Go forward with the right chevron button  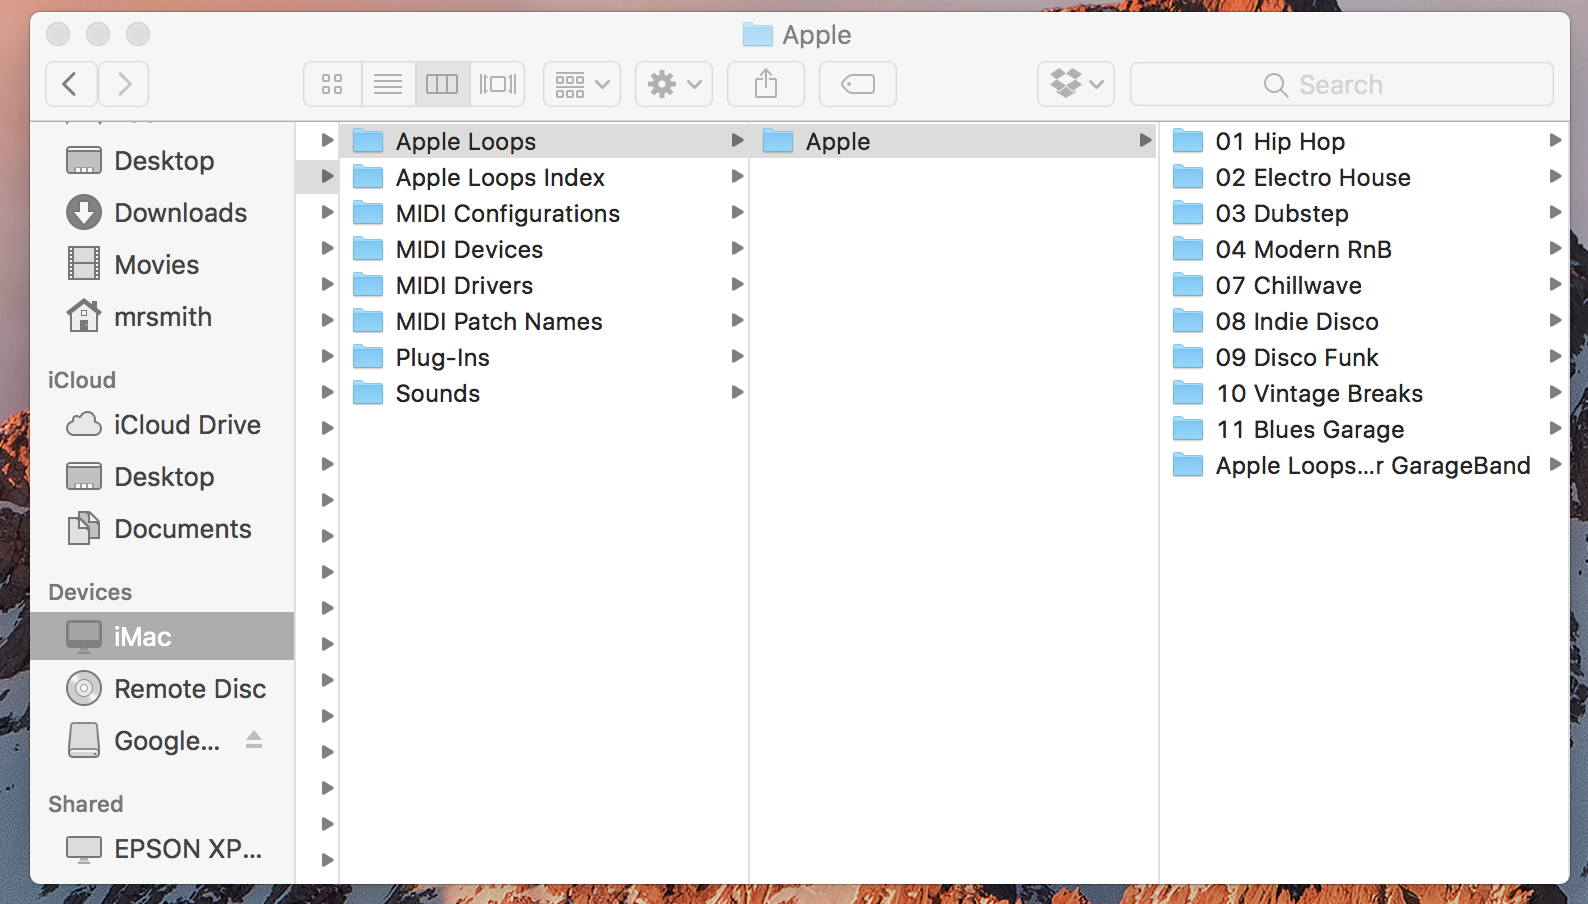pyautogui.click(x=124, y=84)
